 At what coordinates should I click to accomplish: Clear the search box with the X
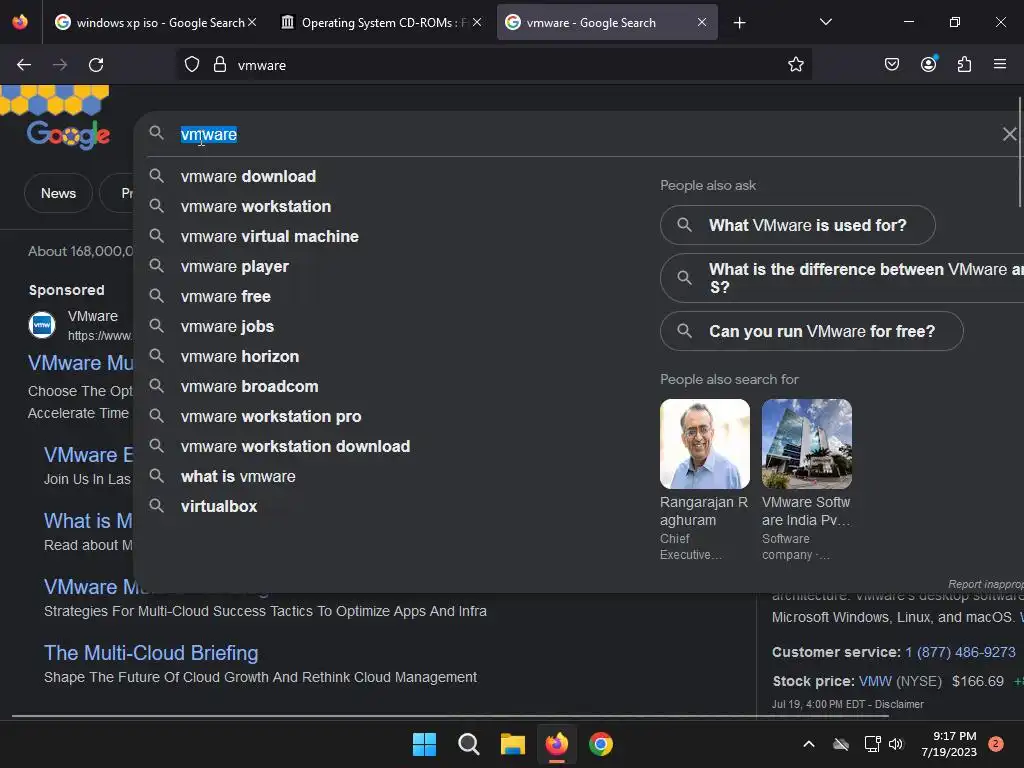[1010, 135]
